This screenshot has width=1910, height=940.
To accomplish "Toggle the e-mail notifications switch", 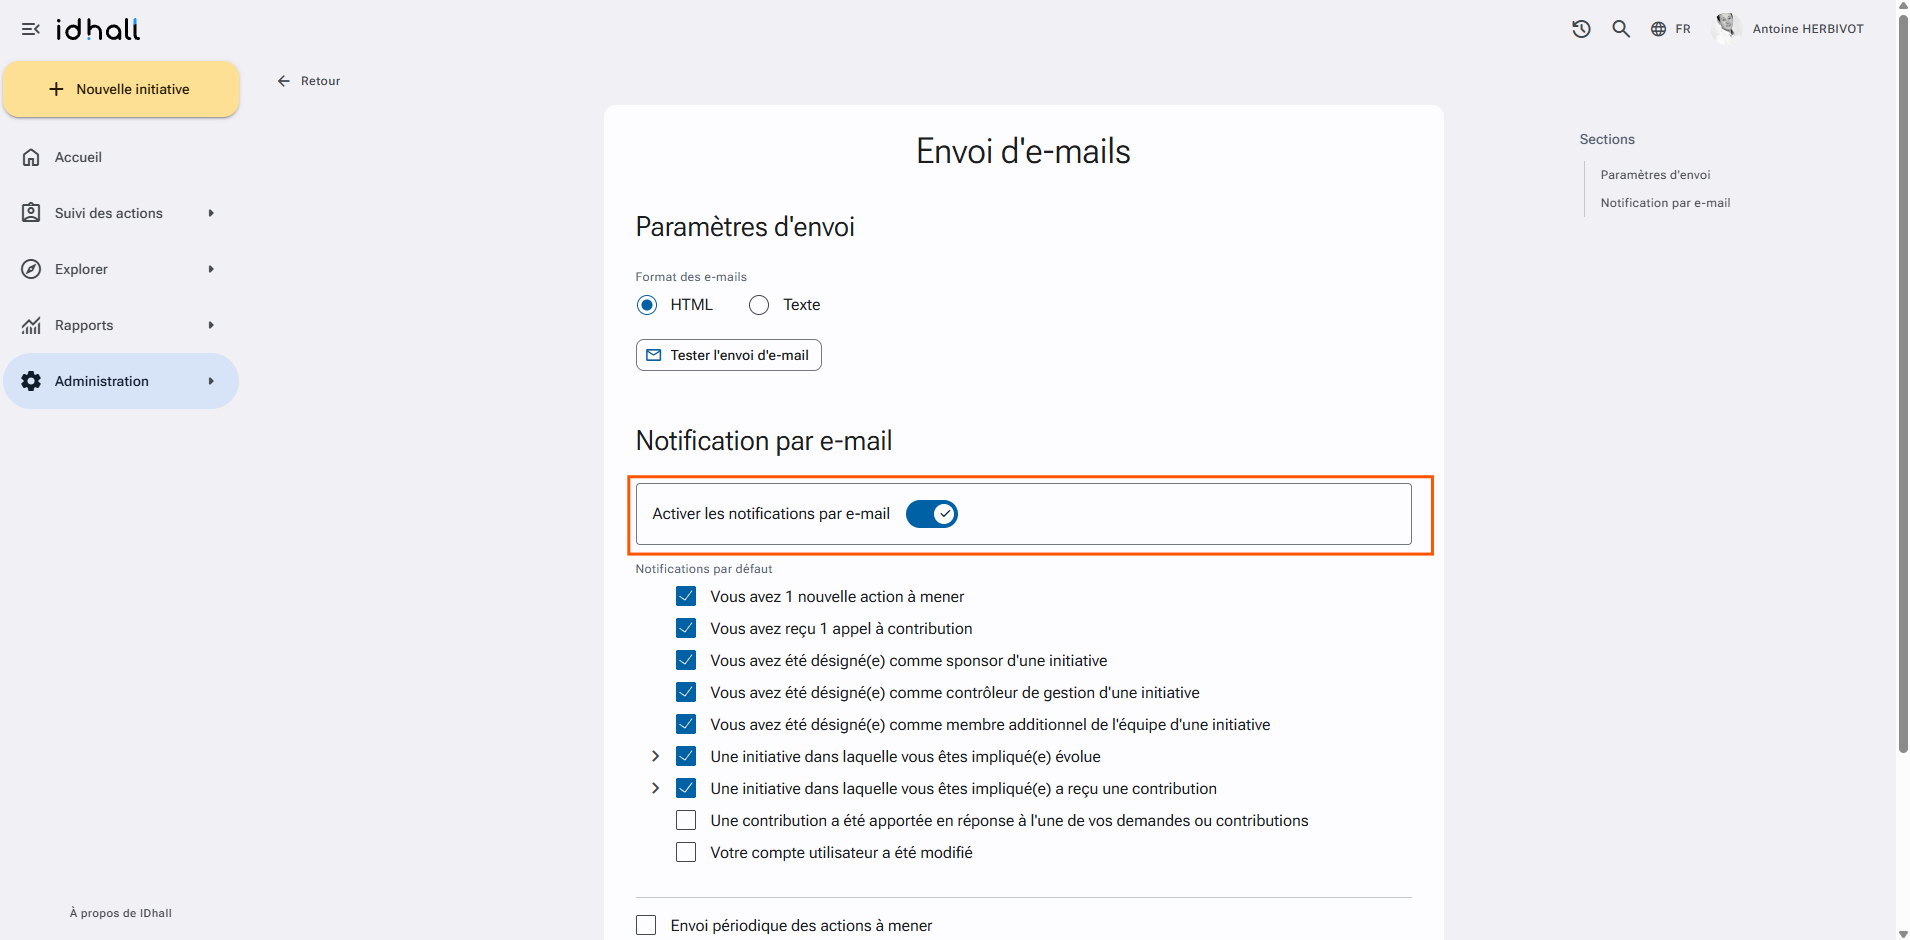I will 932,514.
